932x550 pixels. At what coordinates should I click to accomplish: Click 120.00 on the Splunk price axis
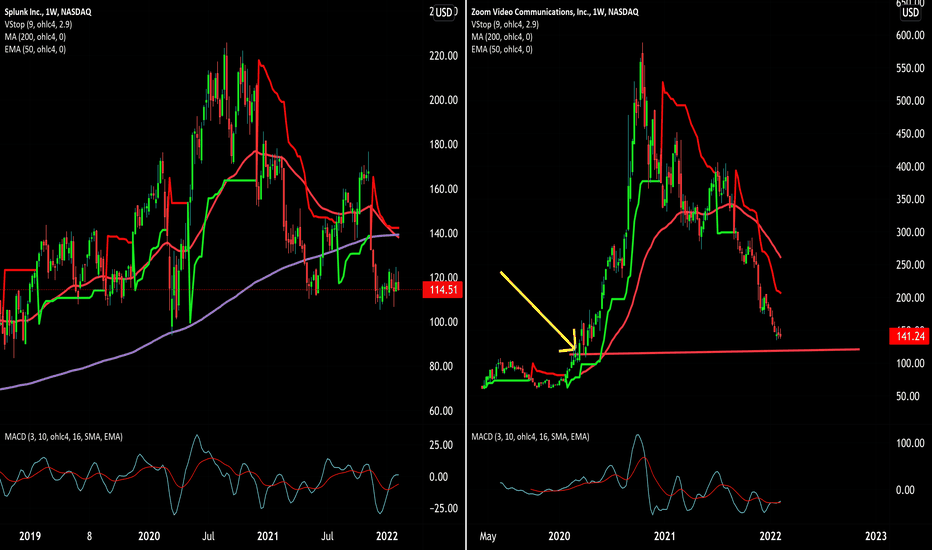(x=443, y=277)
